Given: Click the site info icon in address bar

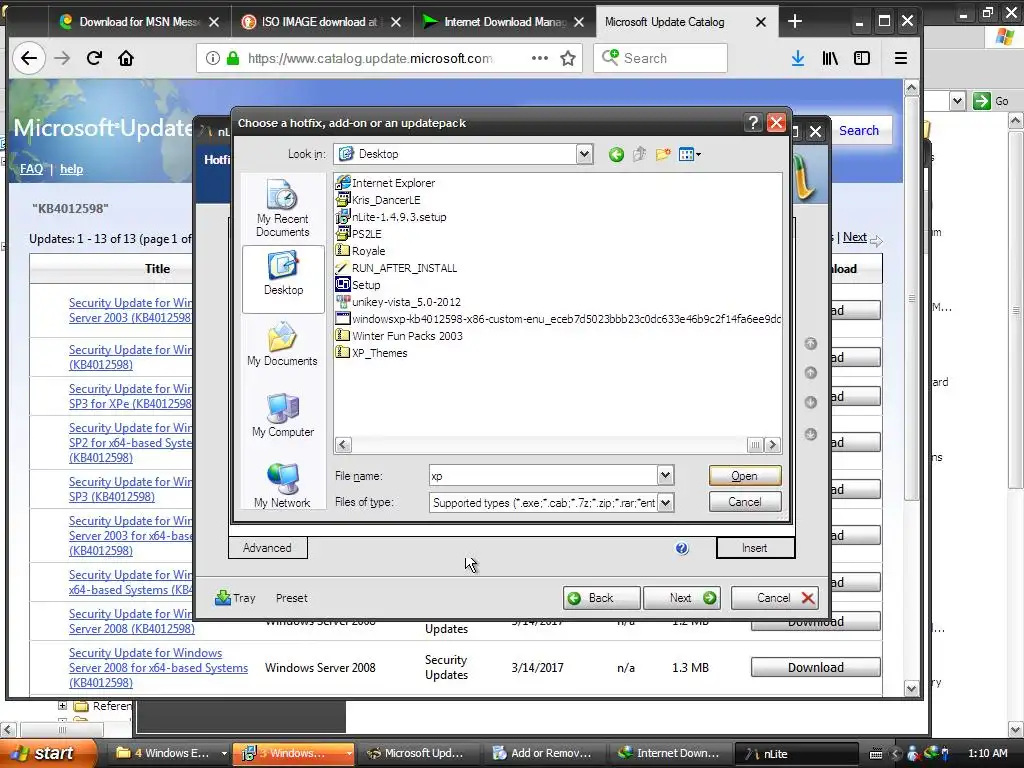Looking at the screenshot, I should pyautogui.click(x=213, y=58).
